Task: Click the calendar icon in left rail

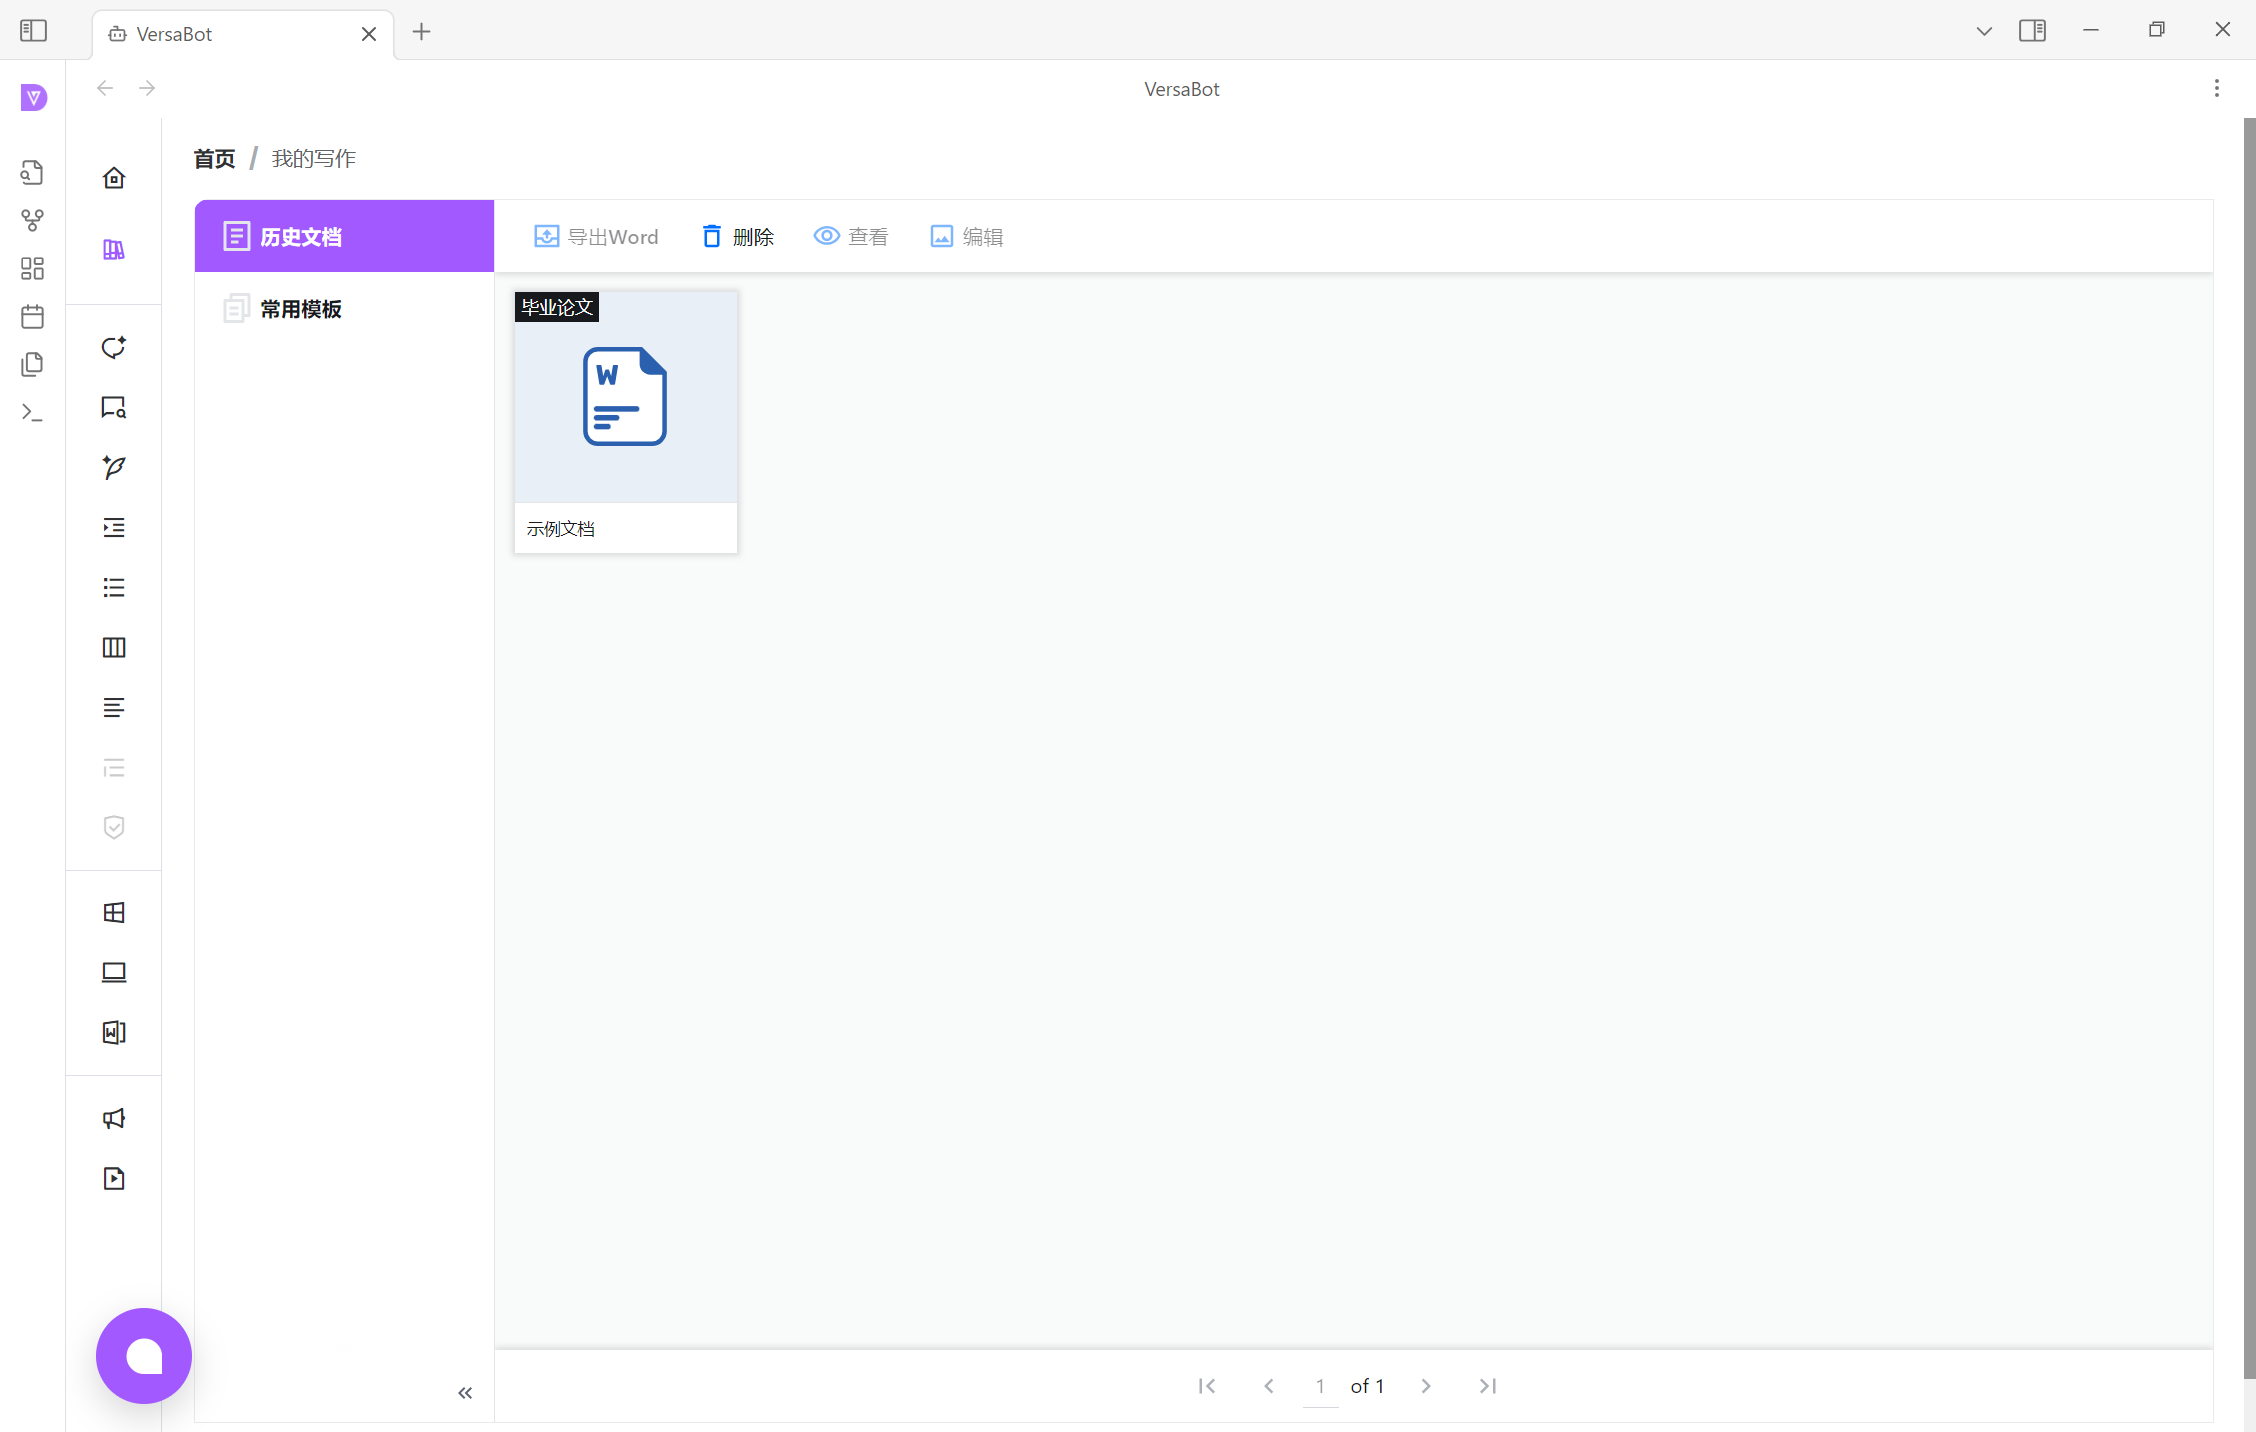Action: point(32,317)
